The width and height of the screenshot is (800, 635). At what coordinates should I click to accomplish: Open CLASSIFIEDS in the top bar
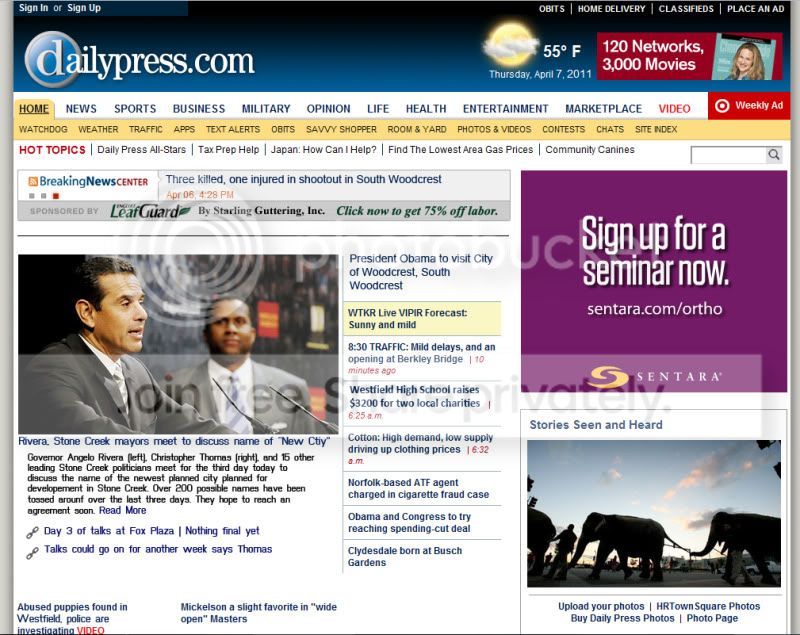point(686,9)
